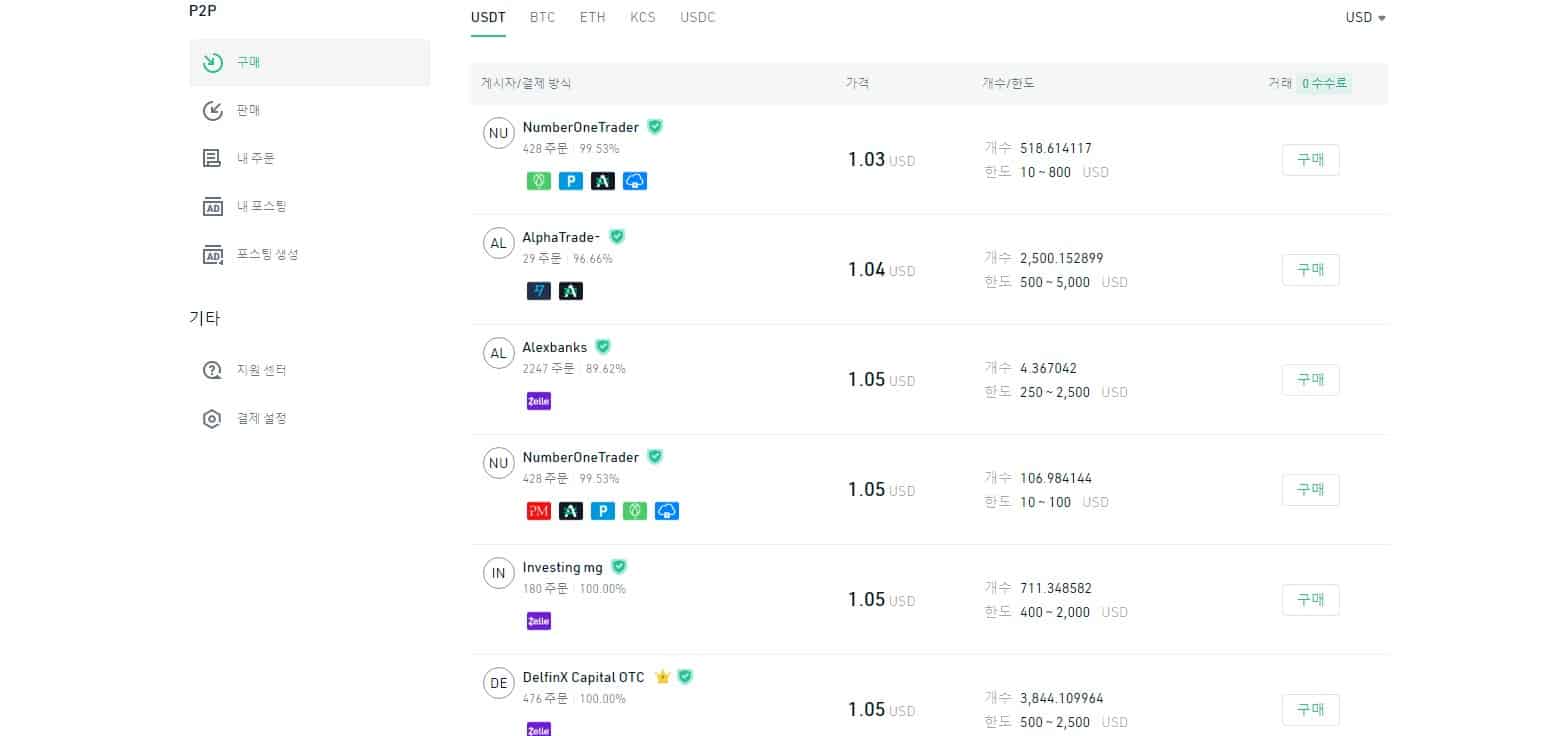The image size is (1562, 736).
Task: Click the PM payment icon under NumberOneTrader
Action: pyautogui.click(x=538, y=510)
